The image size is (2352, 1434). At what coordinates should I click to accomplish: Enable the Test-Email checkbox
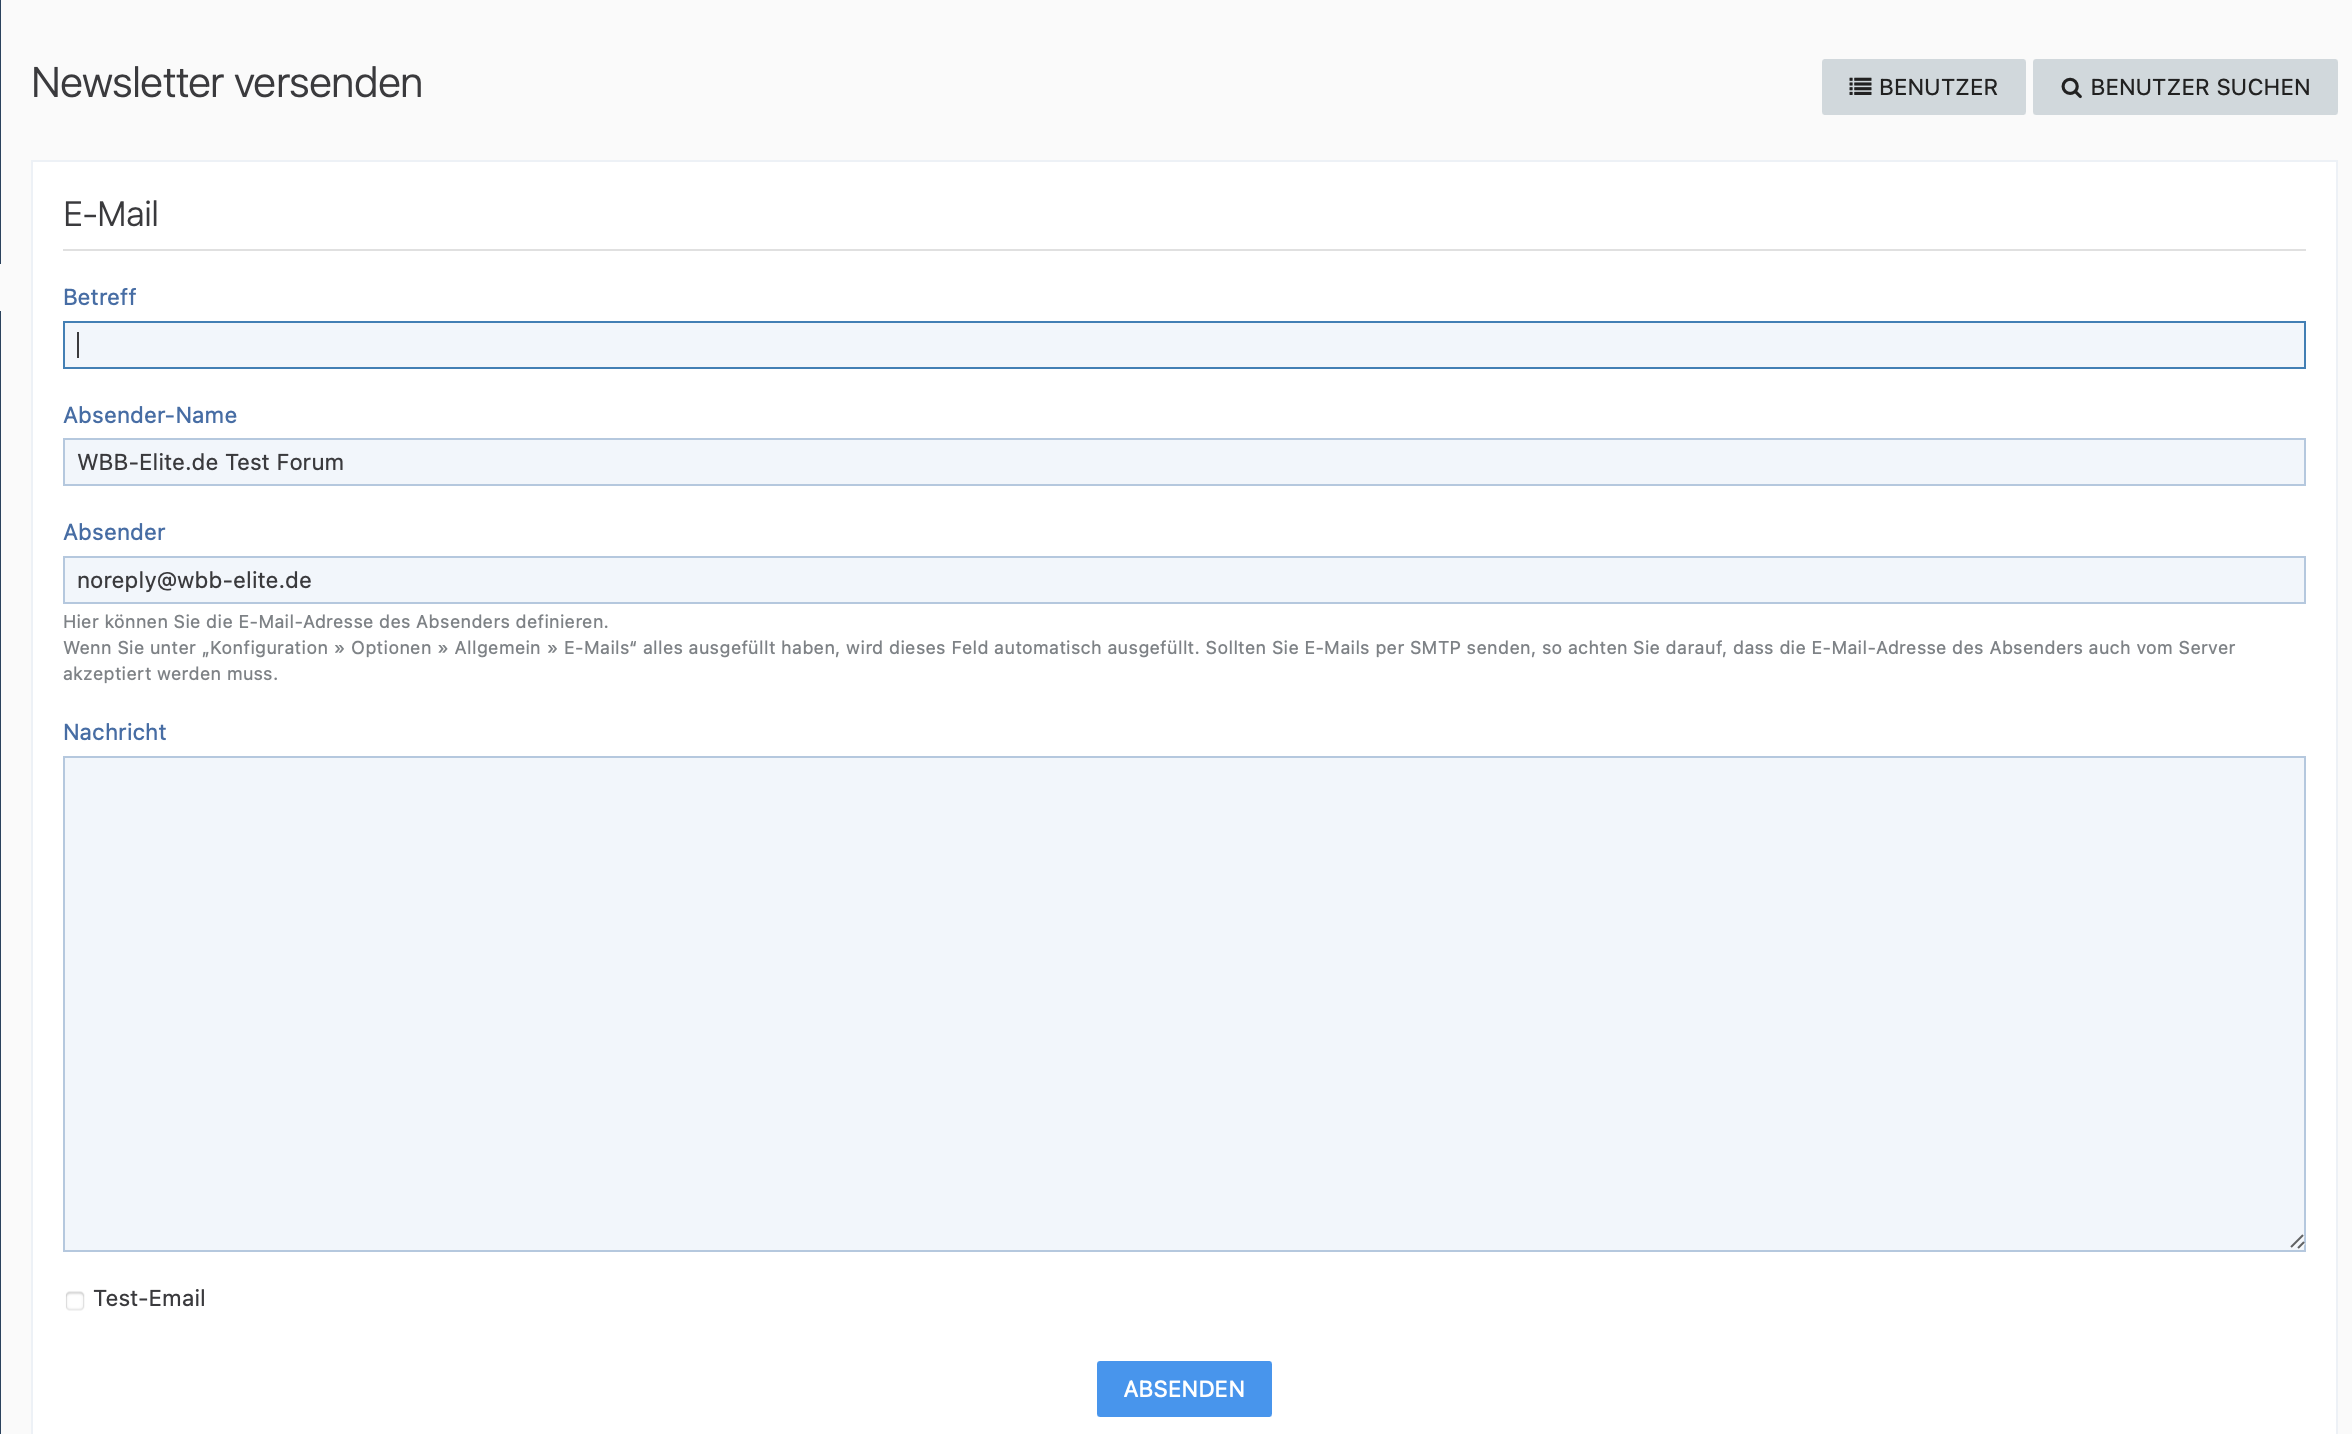pos(75,1300)
